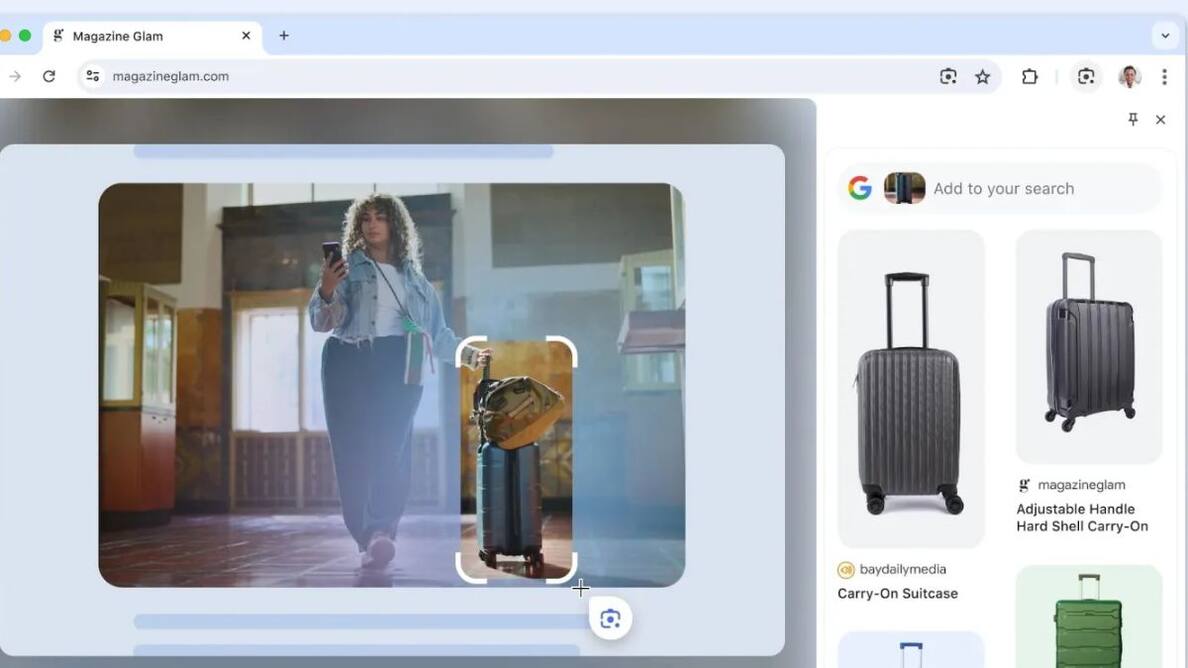1188x668 pixels.
Task: Open the Carry-On Suitcase result link
Action: 897,593
